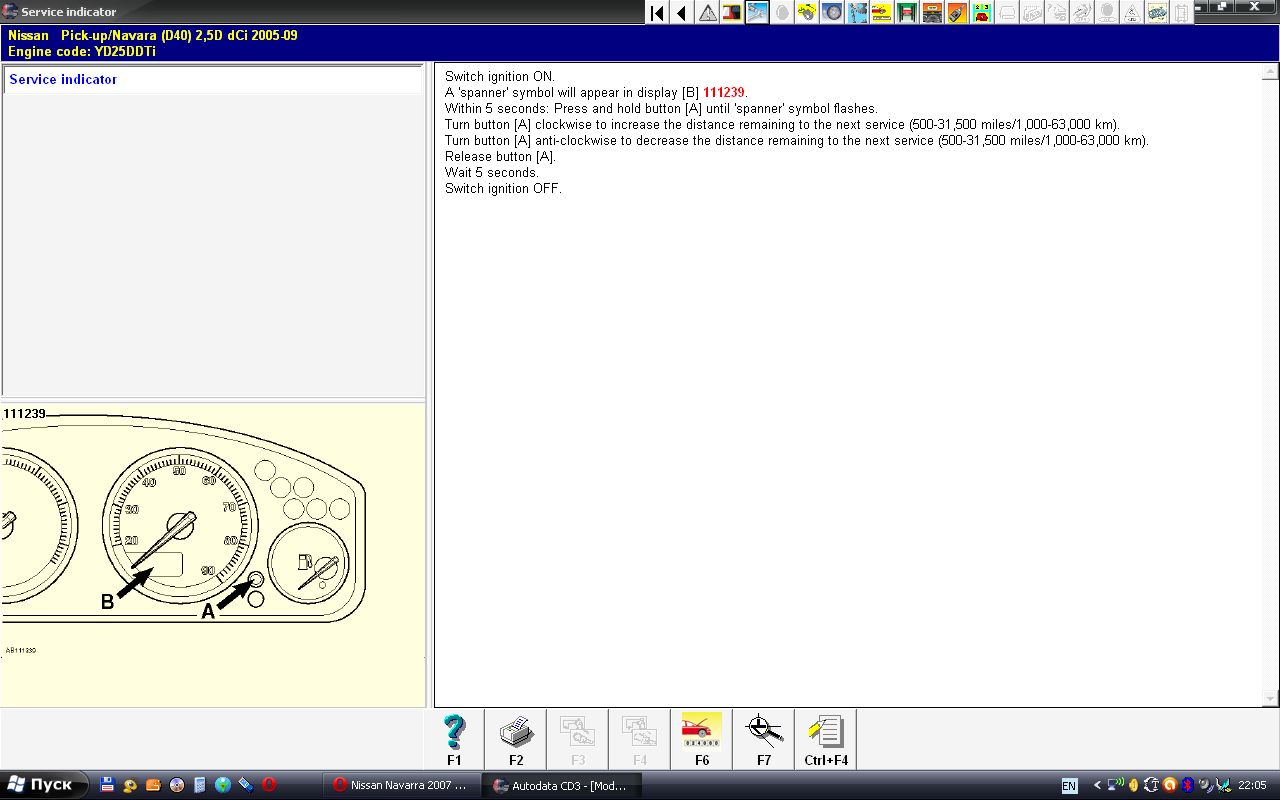
Task: Click the warning triangle toolbar icon
Action: pyautogui.click(x=707, y=13)
